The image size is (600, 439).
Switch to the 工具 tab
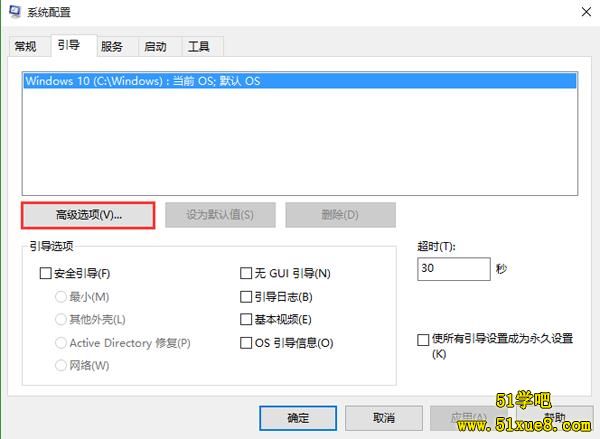pyautogui.click(x=198, y=46)
